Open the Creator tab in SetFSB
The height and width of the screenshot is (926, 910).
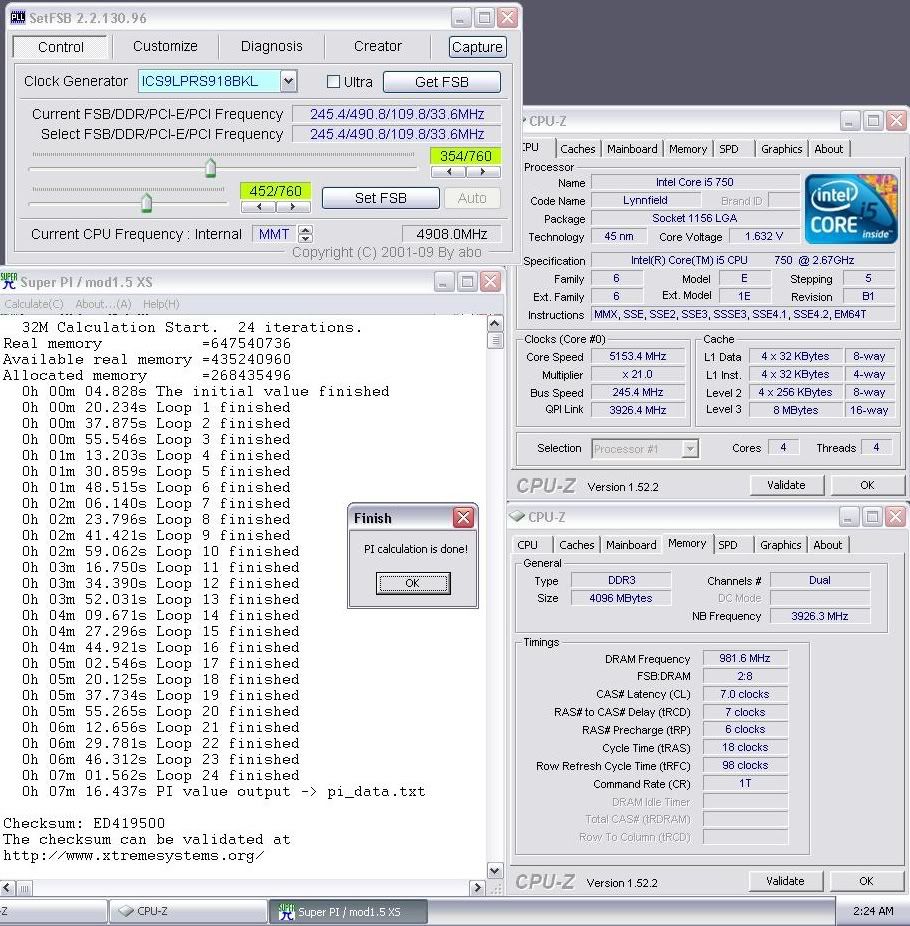(x=378, y=46)
